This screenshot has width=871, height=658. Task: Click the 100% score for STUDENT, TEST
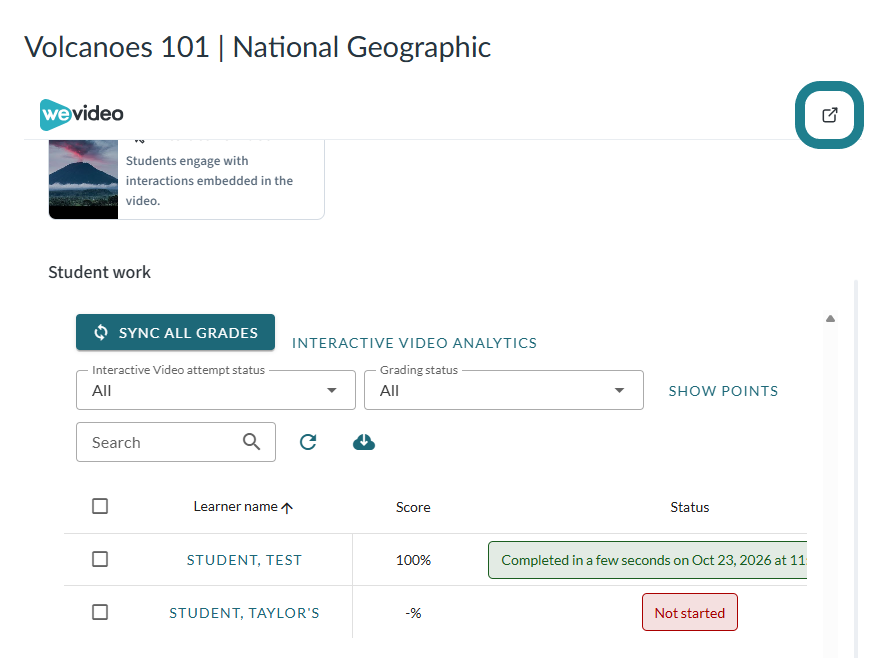click(413, 560)
